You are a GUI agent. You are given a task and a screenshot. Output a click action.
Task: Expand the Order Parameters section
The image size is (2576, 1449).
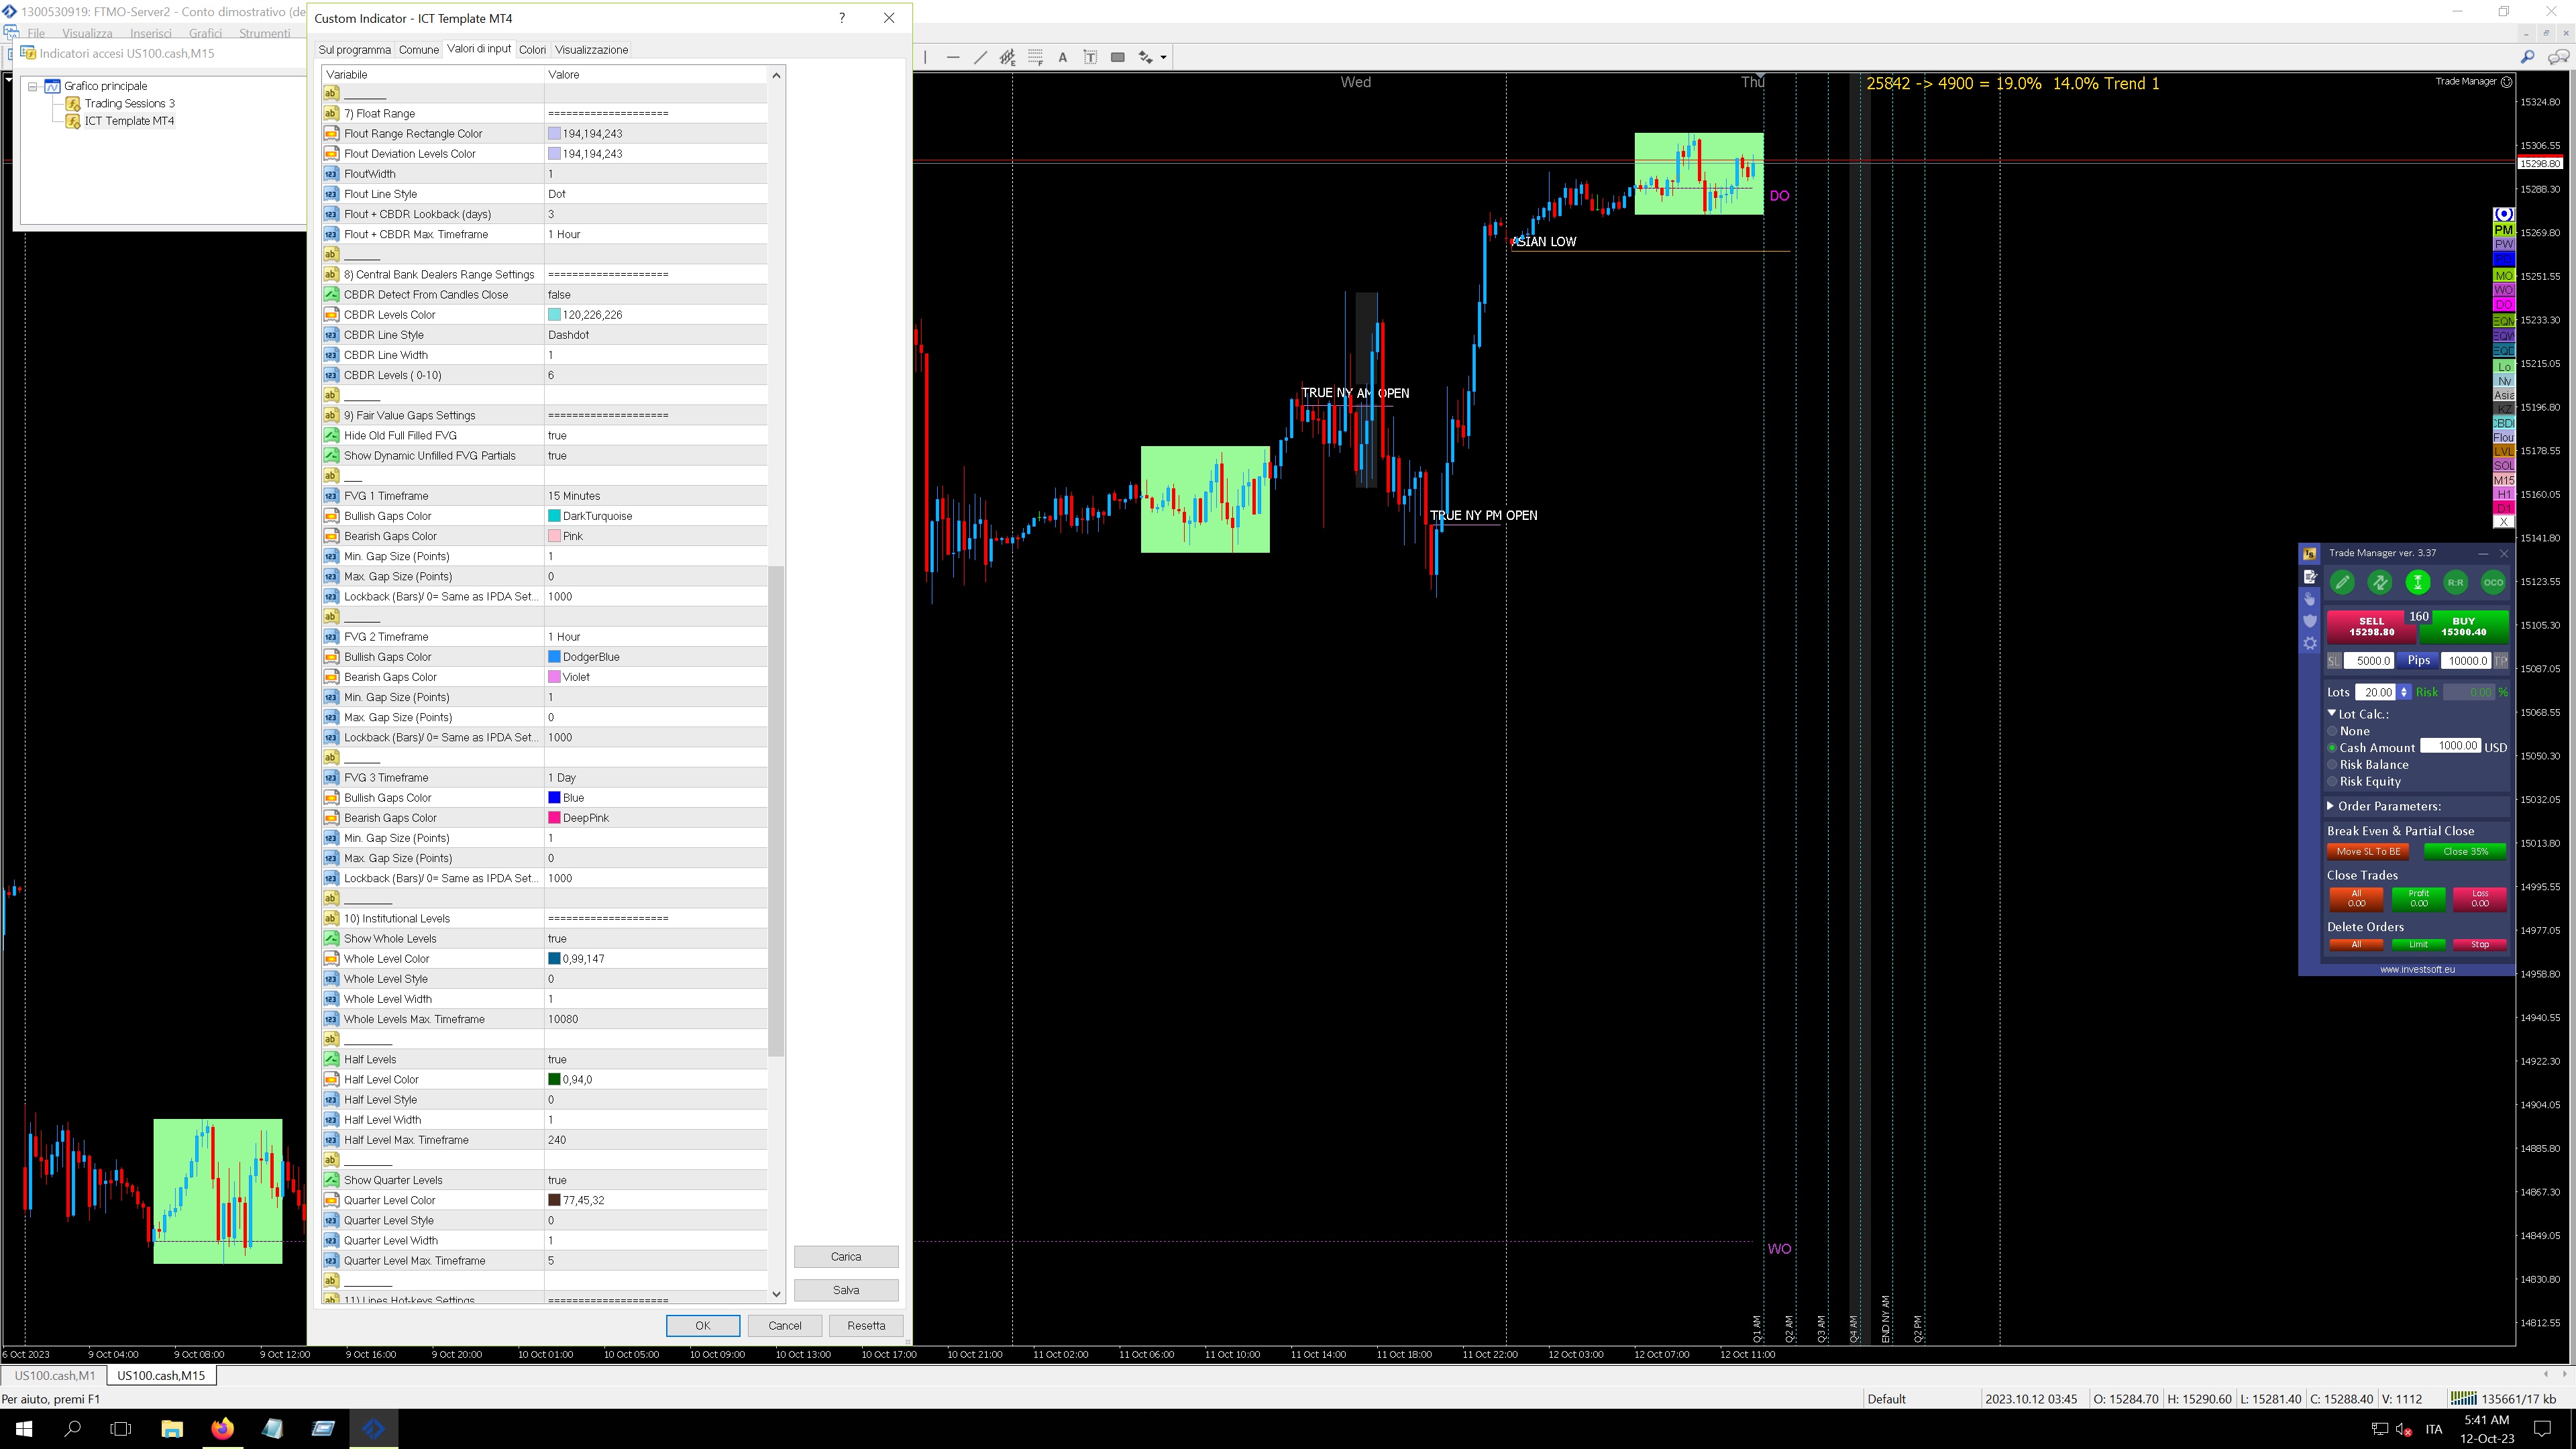2331,806
